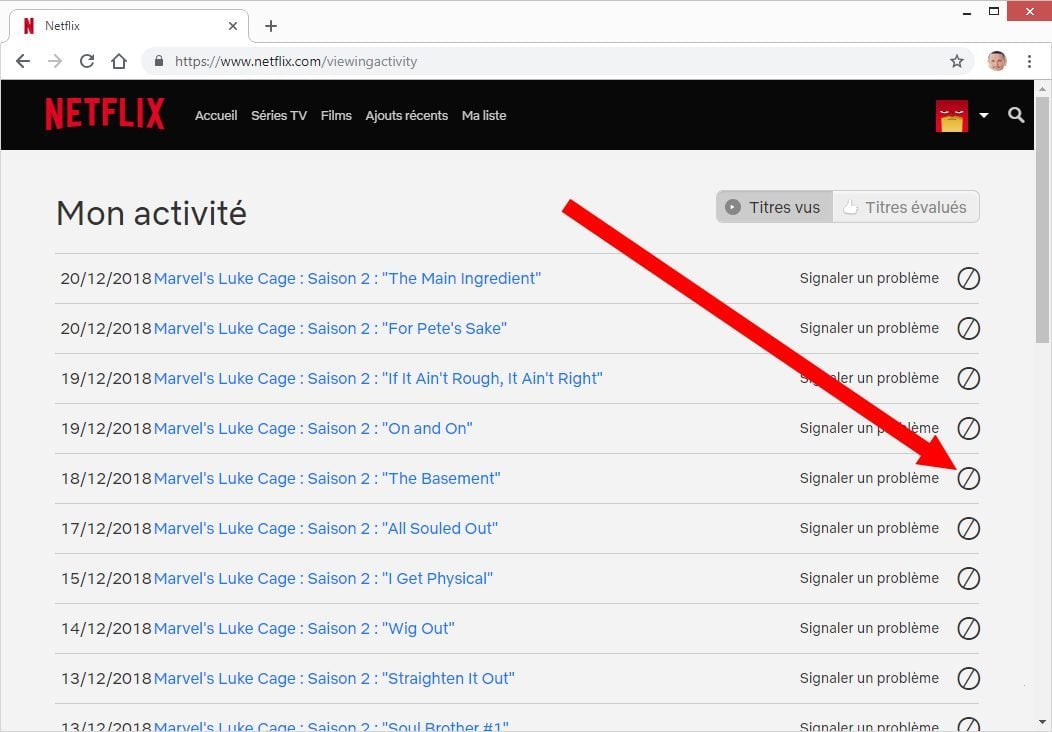Viewport: 1052px width, 732px height.
Task: Open the Films section
Action: (x=336, y=115)
